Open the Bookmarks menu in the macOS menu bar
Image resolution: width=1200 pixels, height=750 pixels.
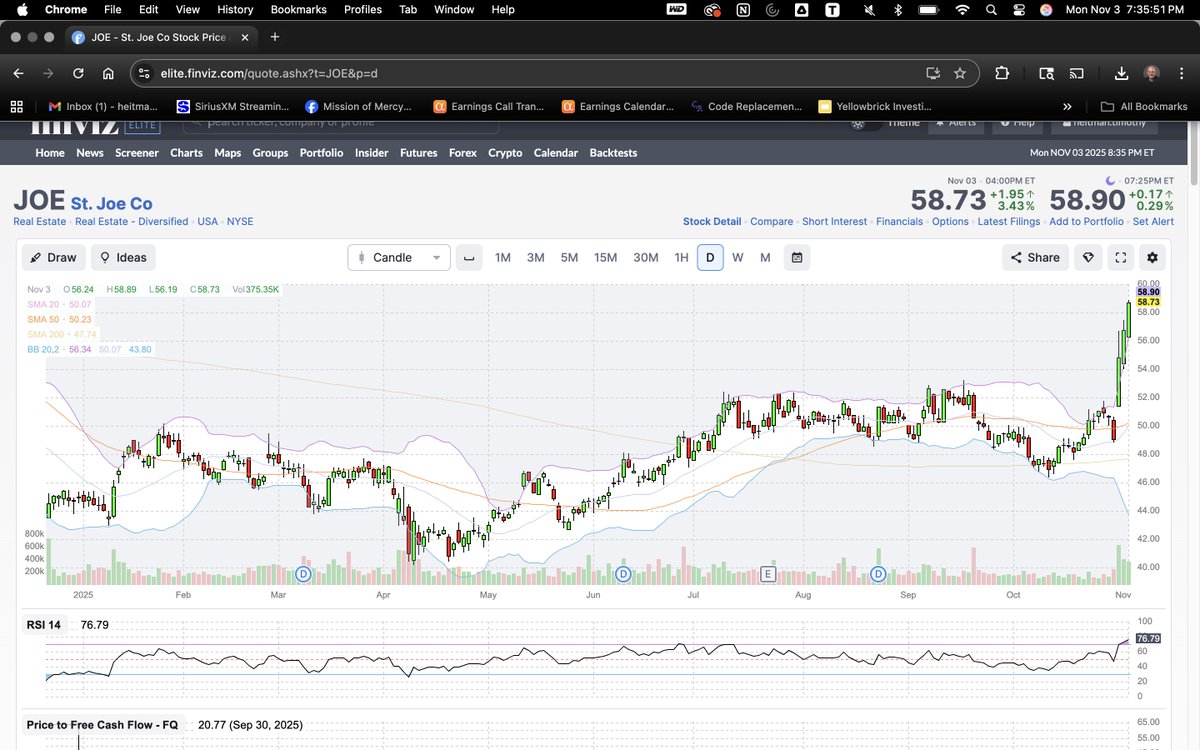click(x=298, y=9)
